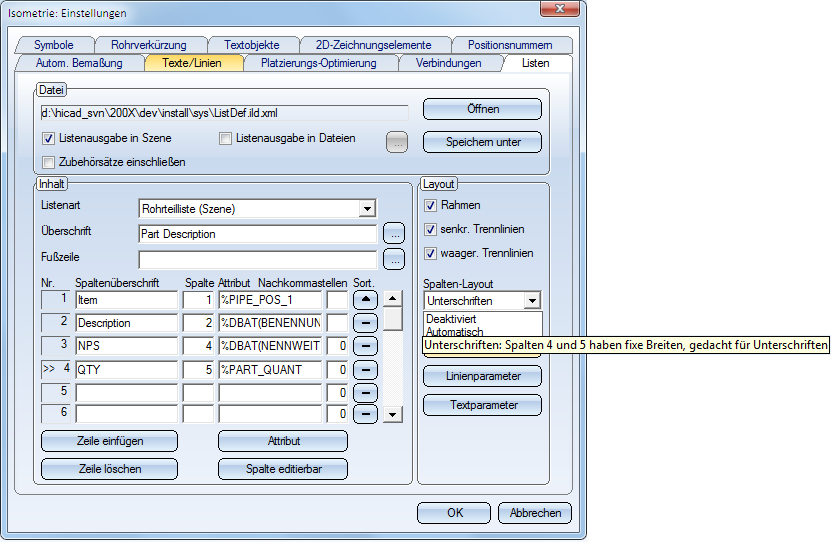Expand the Spalten-Layout combo box
831x542 pixels.
[532, 300]
